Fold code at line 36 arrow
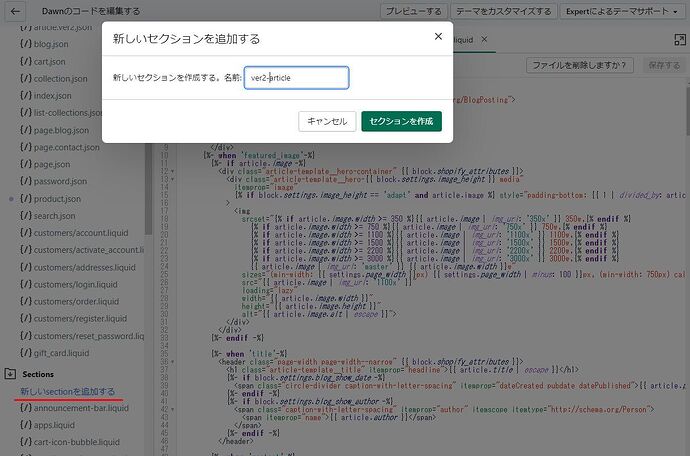The width and height of the screenshot is (690, 456). point(172,362)
